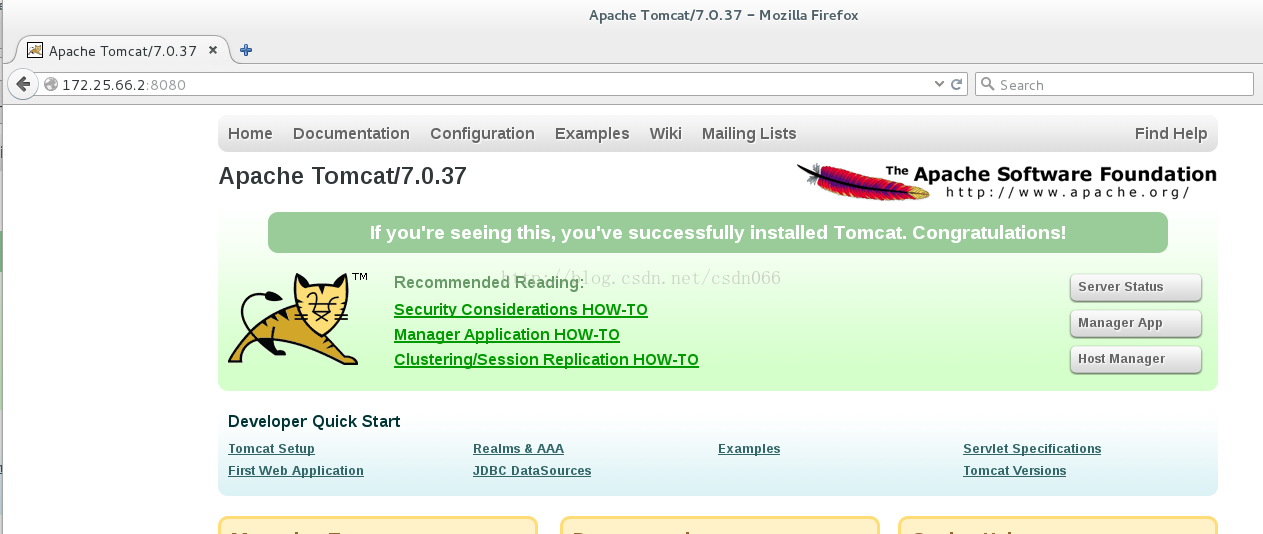Click the Apache Tomcat/7.0.37 page heading
1263x534 pixels.
point(342,176)
